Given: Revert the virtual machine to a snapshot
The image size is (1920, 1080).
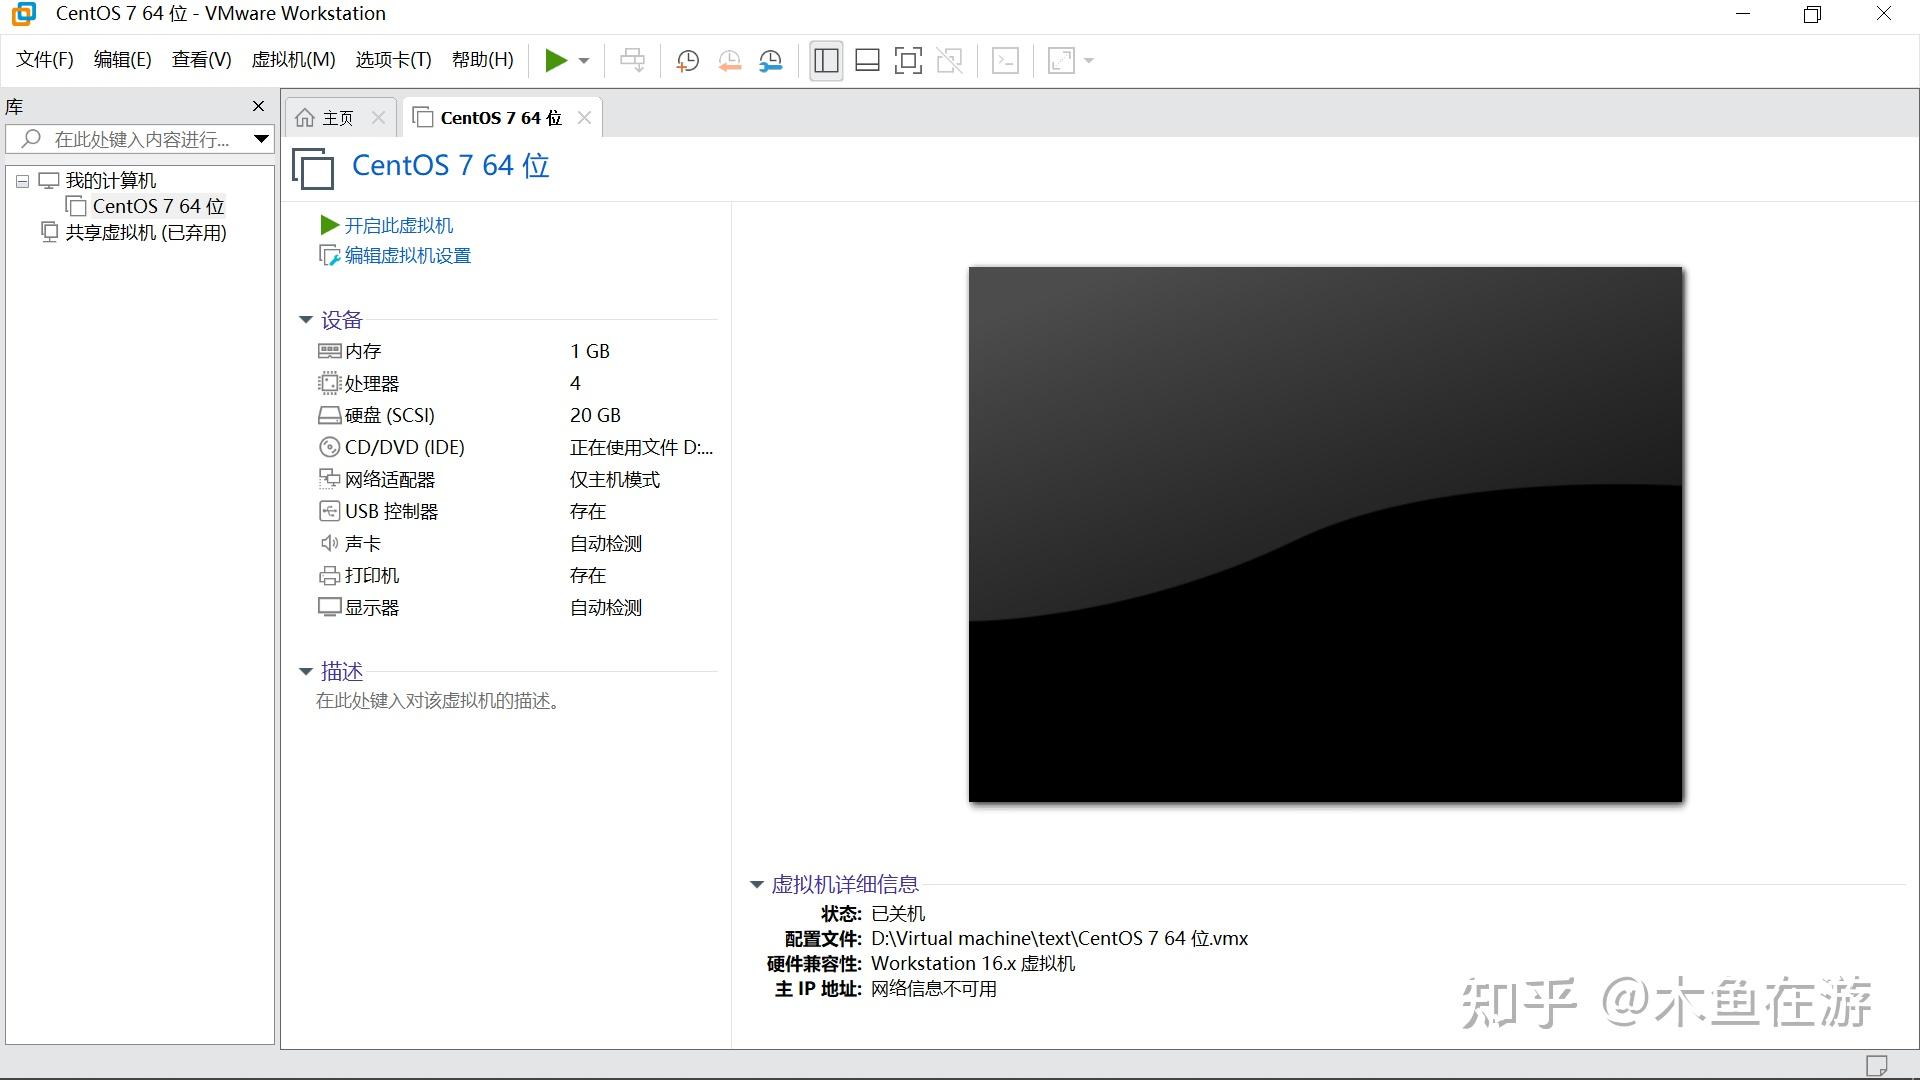Looking at the screenshot, I should pyautogui.click(x=729, y=60).
